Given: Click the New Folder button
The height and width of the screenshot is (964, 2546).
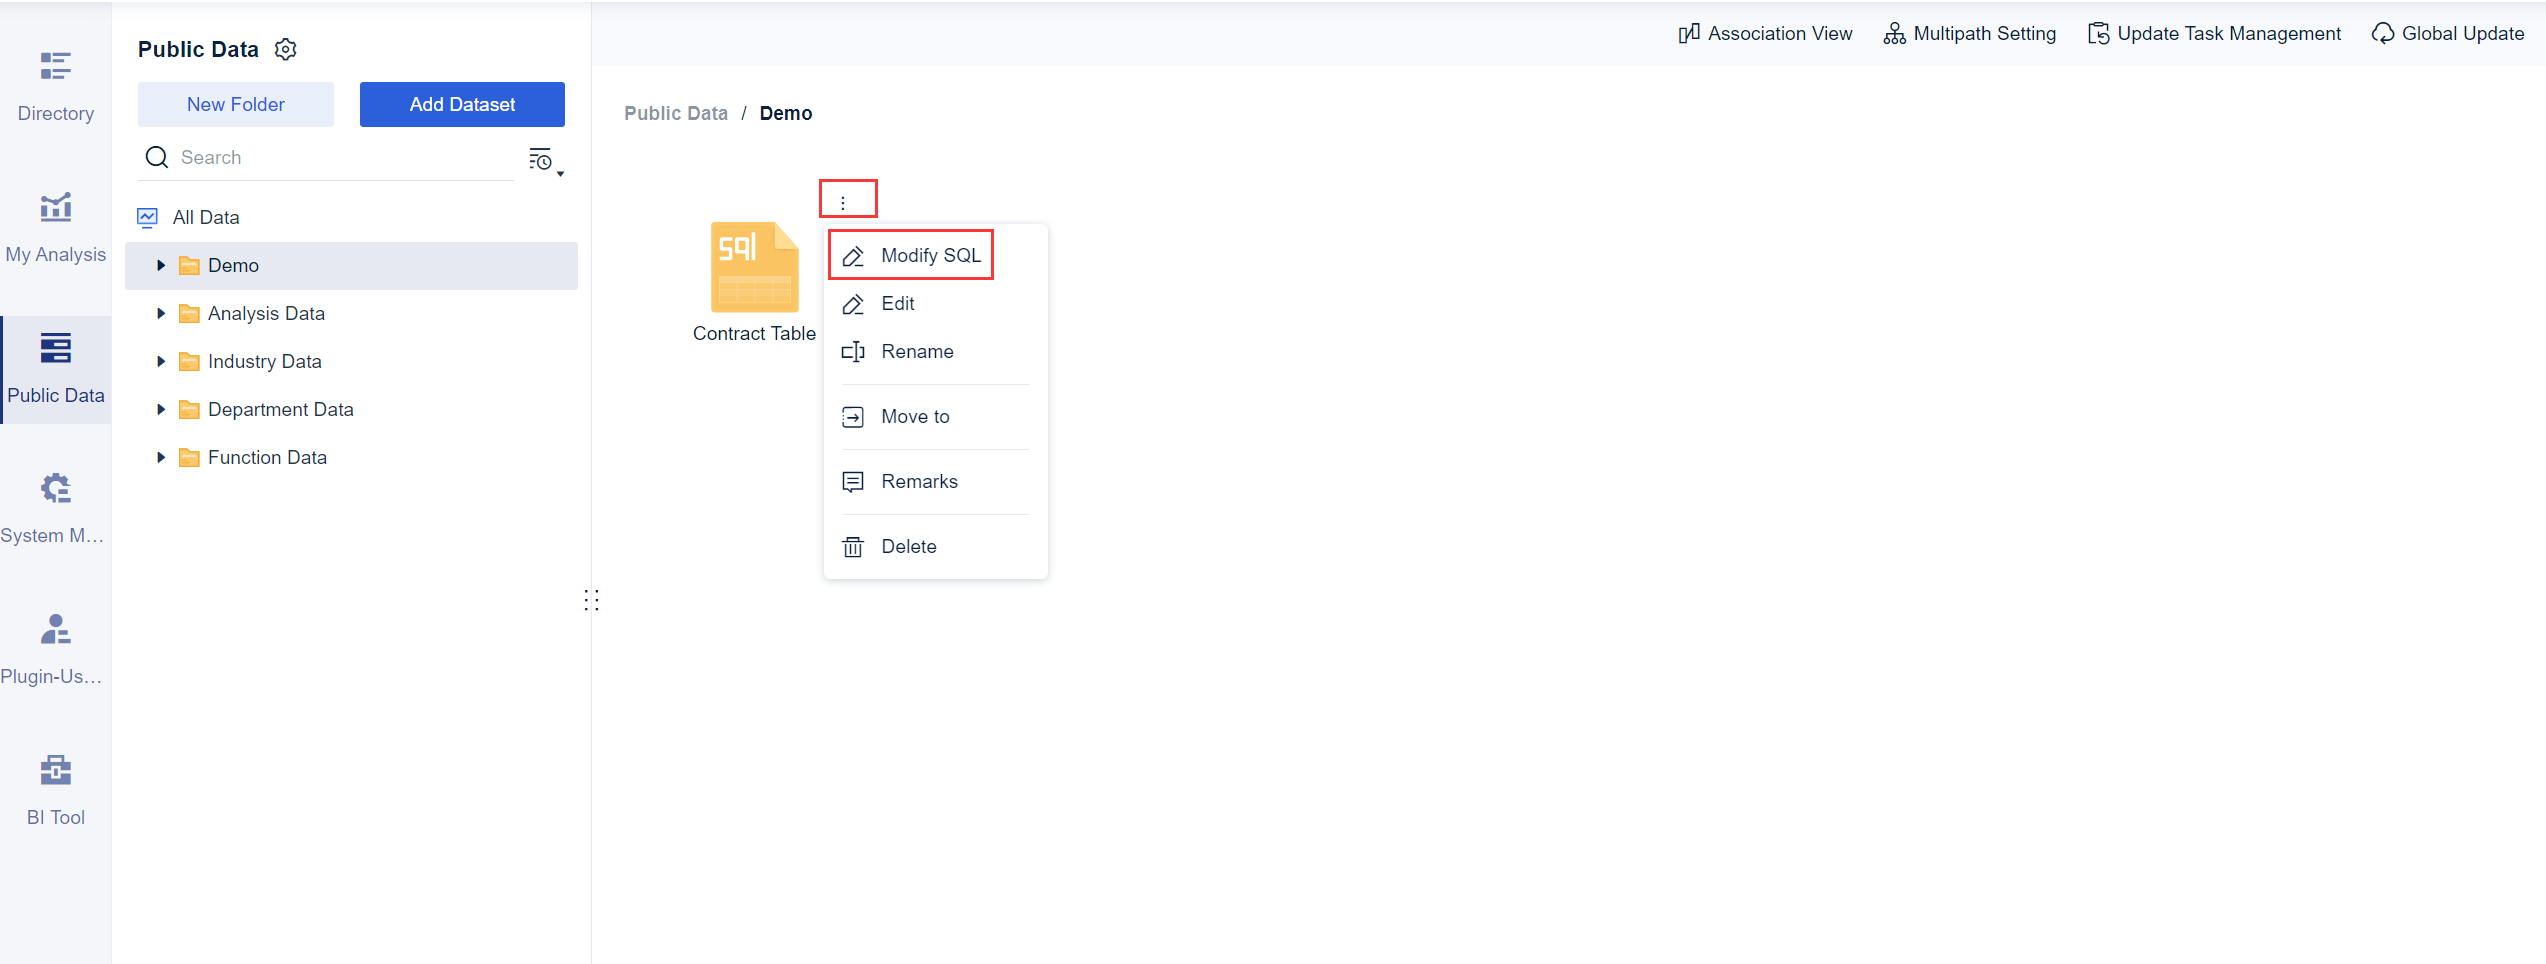Looking at the screenshot, I should [235, 104].
